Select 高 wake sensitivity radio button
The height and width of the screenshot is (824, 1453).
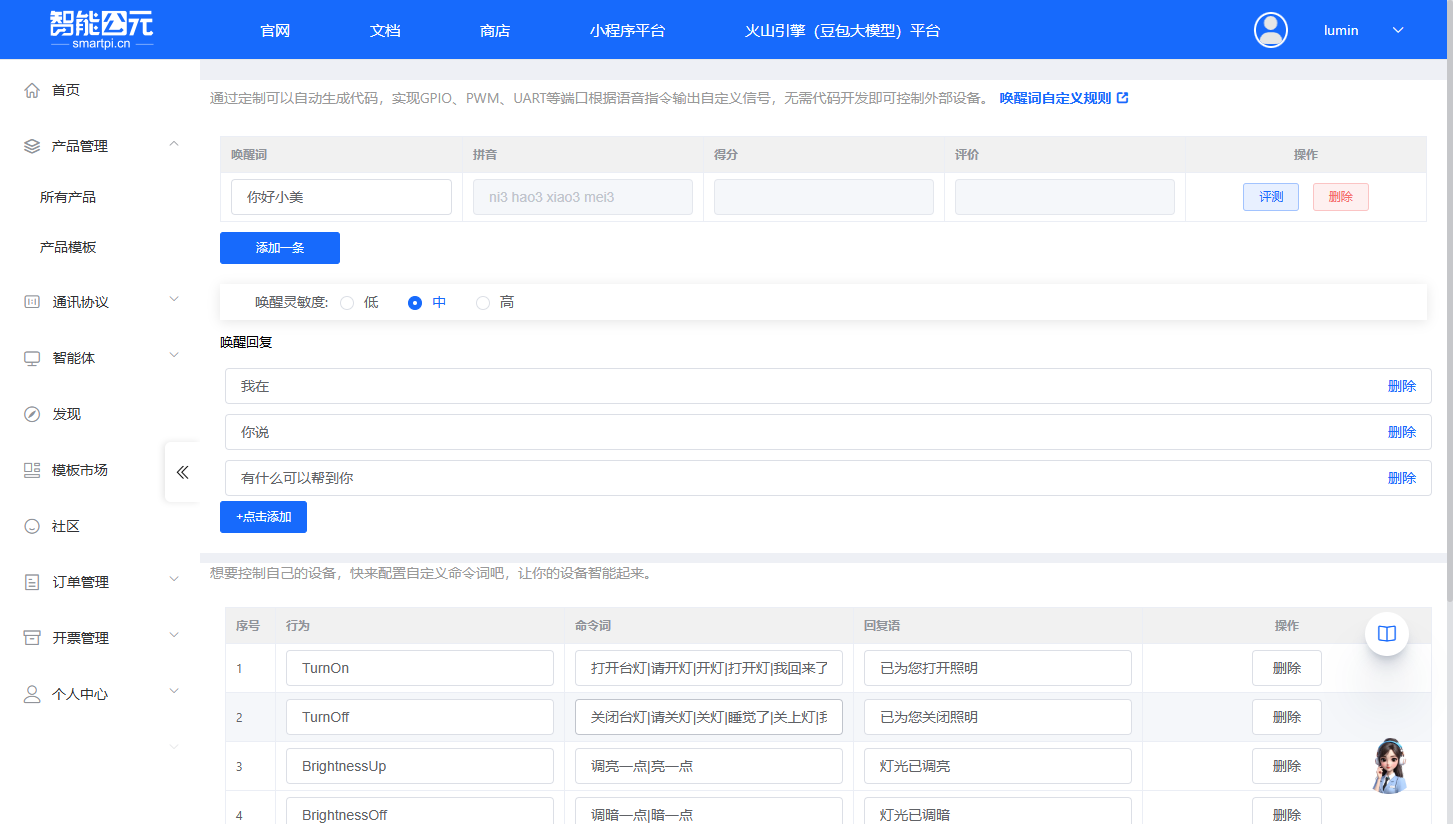[x=483, y=303]
